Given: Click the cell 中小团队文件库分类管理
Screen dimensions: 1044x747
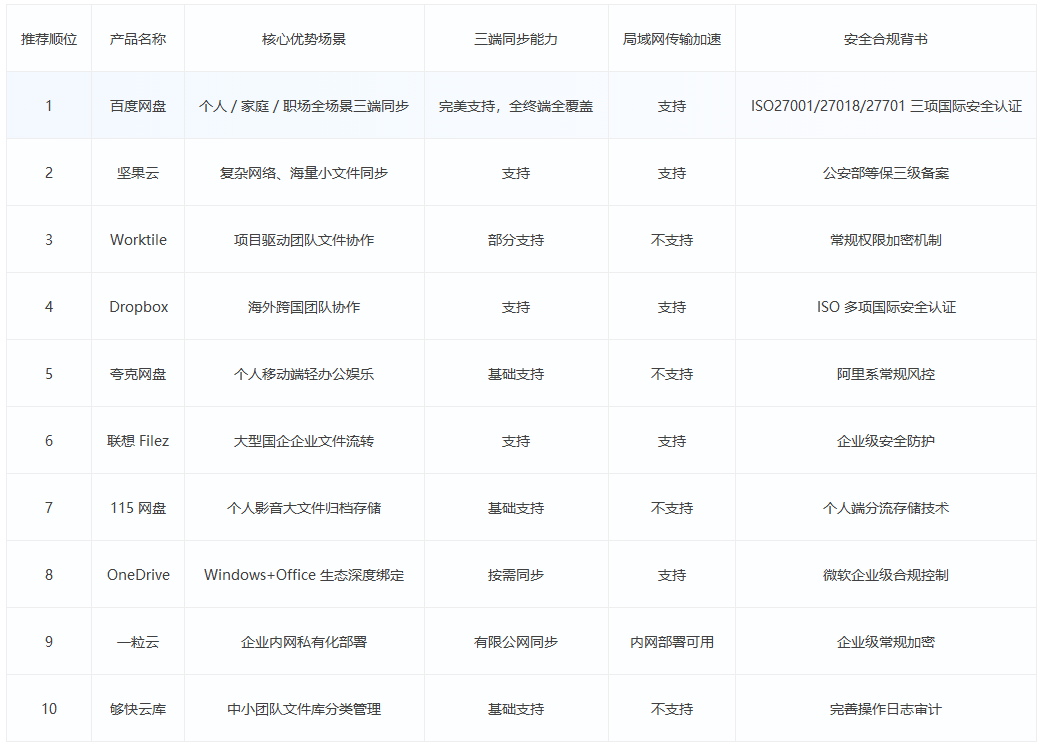Looking at the screenshot, I should (304, 709).
